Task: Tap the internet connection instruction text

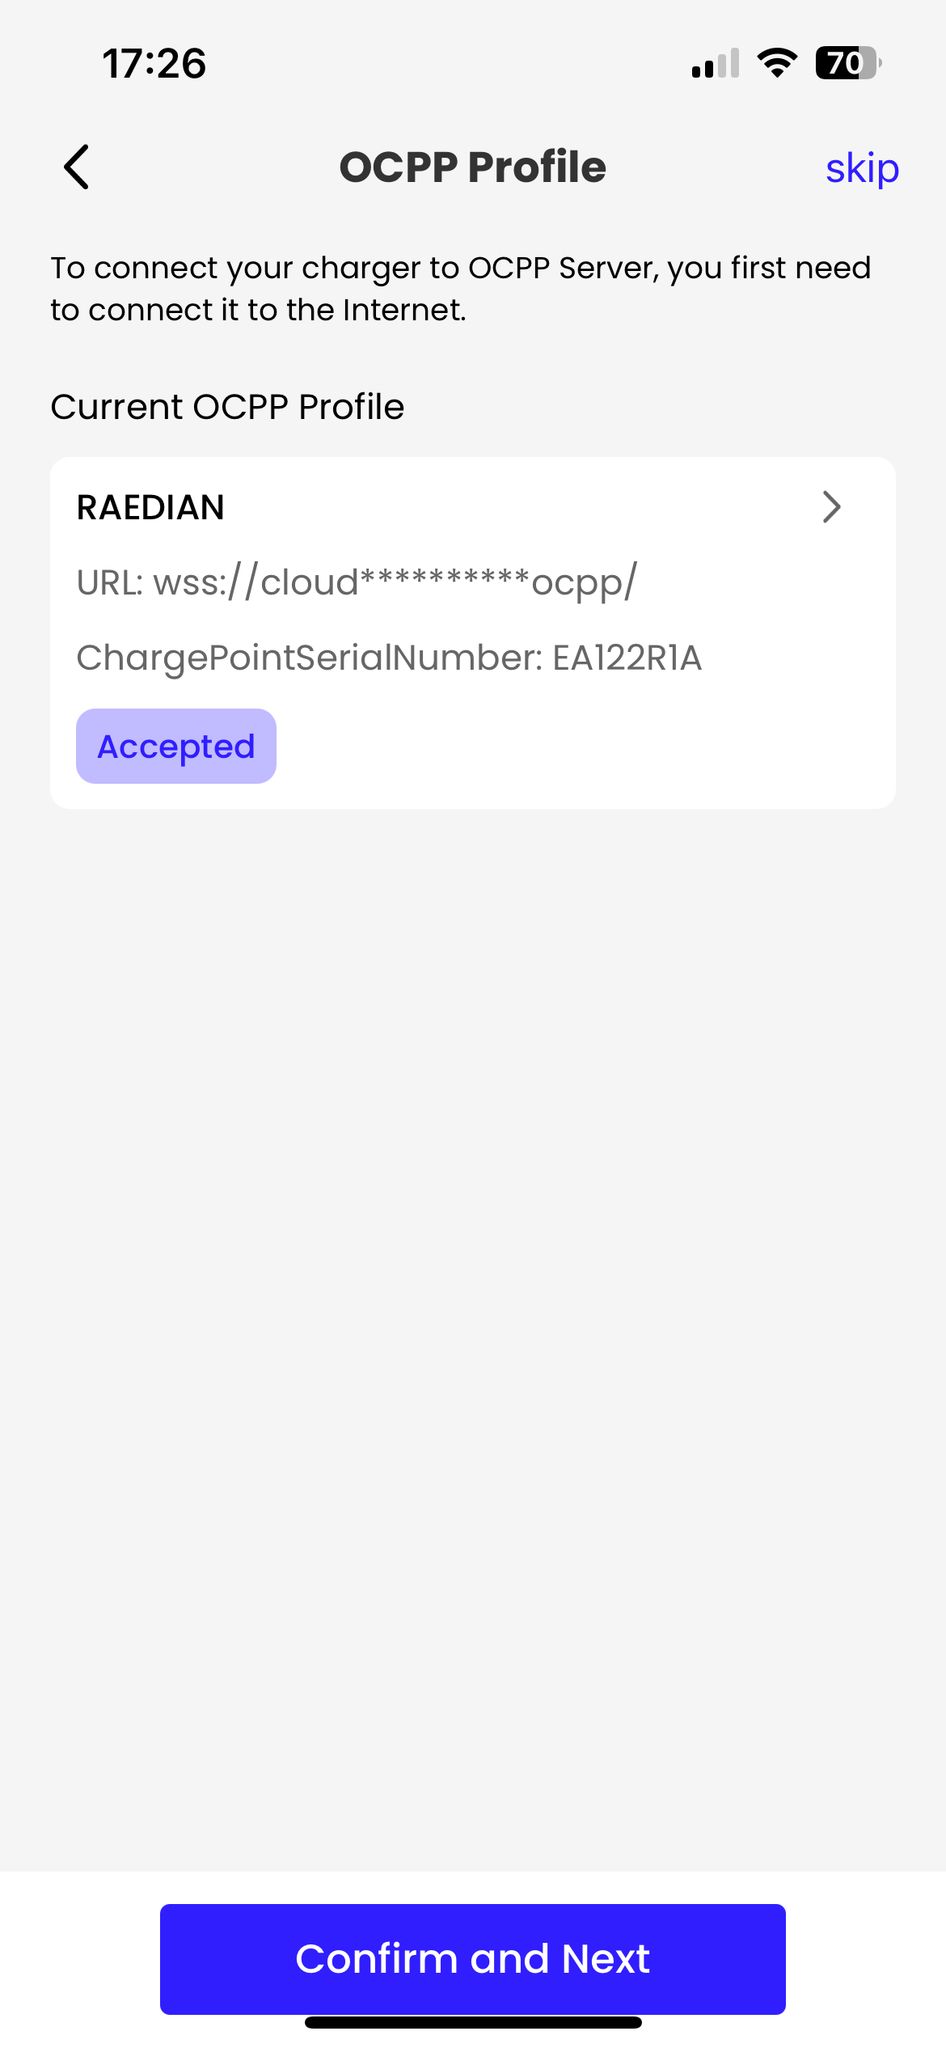Action: click(x=461, y=289)
